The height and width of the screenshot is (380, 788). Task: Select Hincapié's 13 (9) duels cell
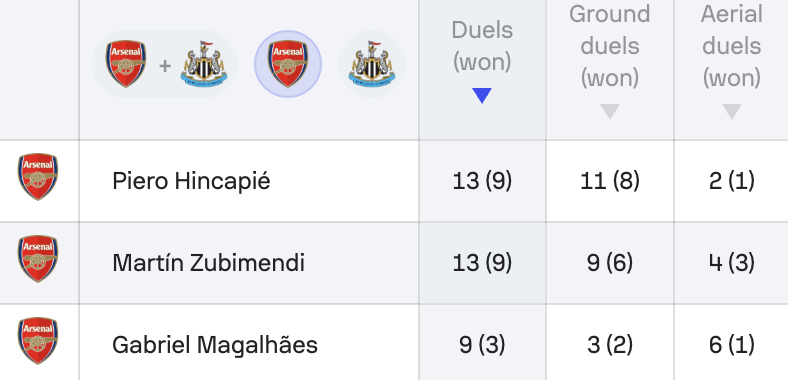[x=482, y=181]
